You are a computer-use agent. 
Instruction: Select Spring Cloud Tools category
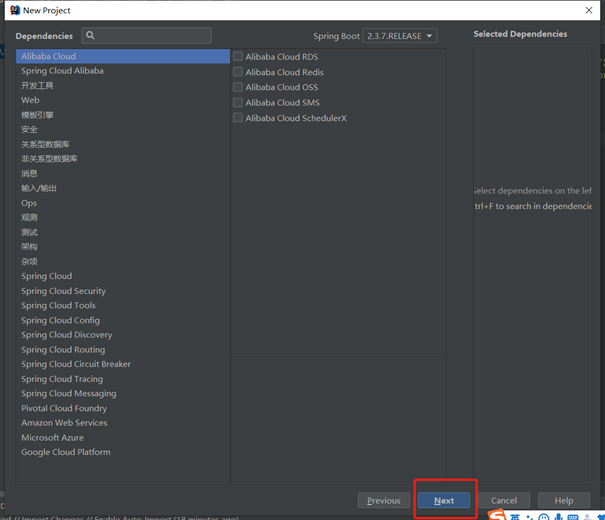pyautogui.click(x=123, y=306)
